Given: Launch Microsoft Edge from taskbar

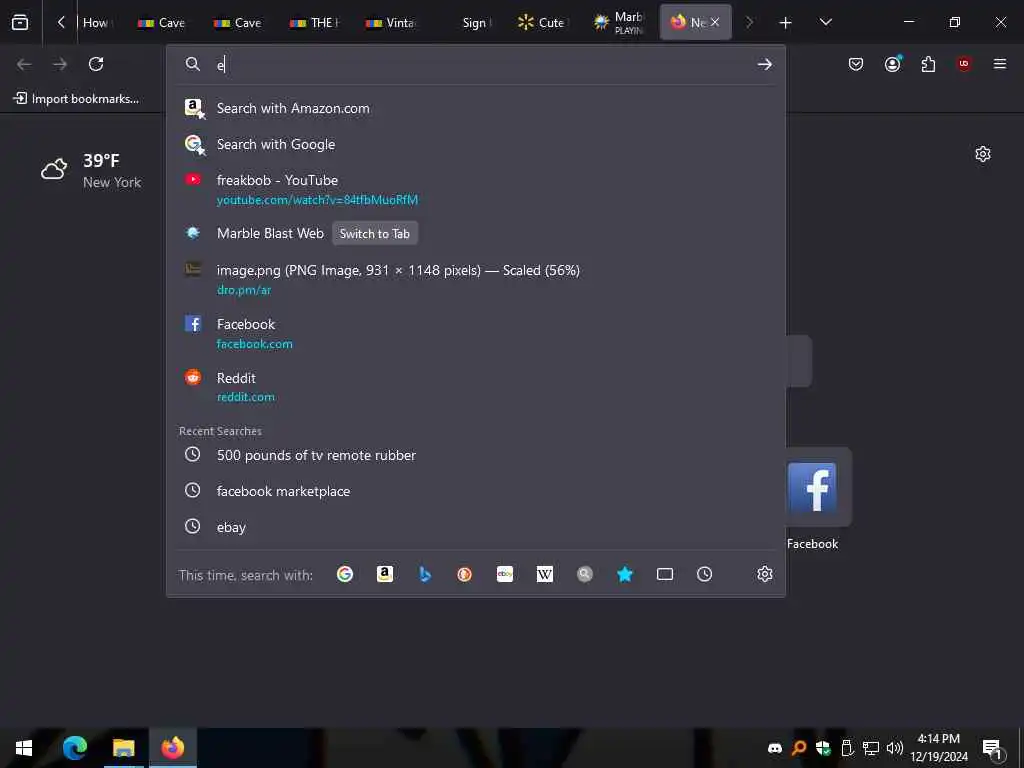Looking at the screenshot, I should pos(74,748).
